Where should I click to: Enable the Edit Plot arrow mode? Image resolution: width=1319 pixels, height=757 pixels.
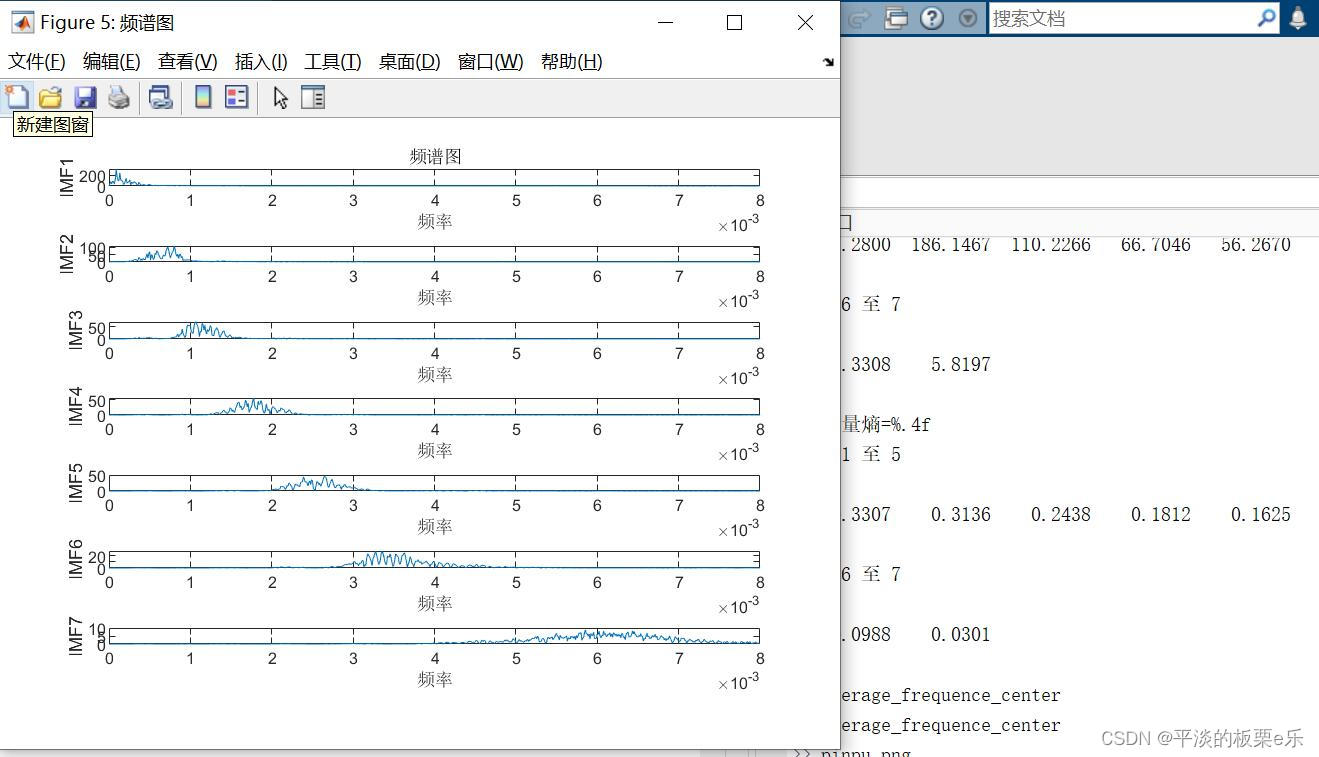pyautogui.click(x=279, y=96)
